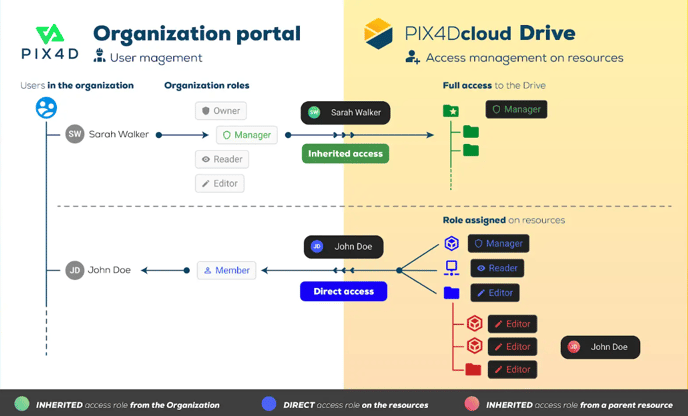688x416 pixels.
Task: Click the blue site/monitor resource icon
Action: coord(452,268)
